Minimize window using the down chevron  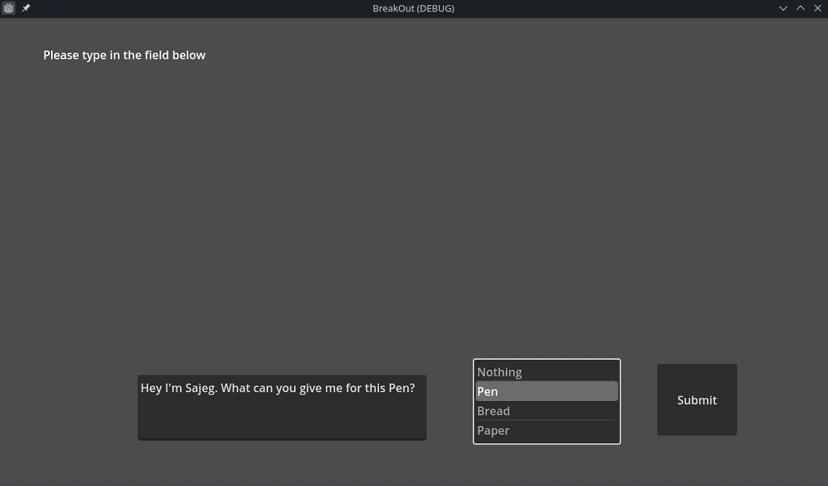pyautogui.click(x=783, y=8)
